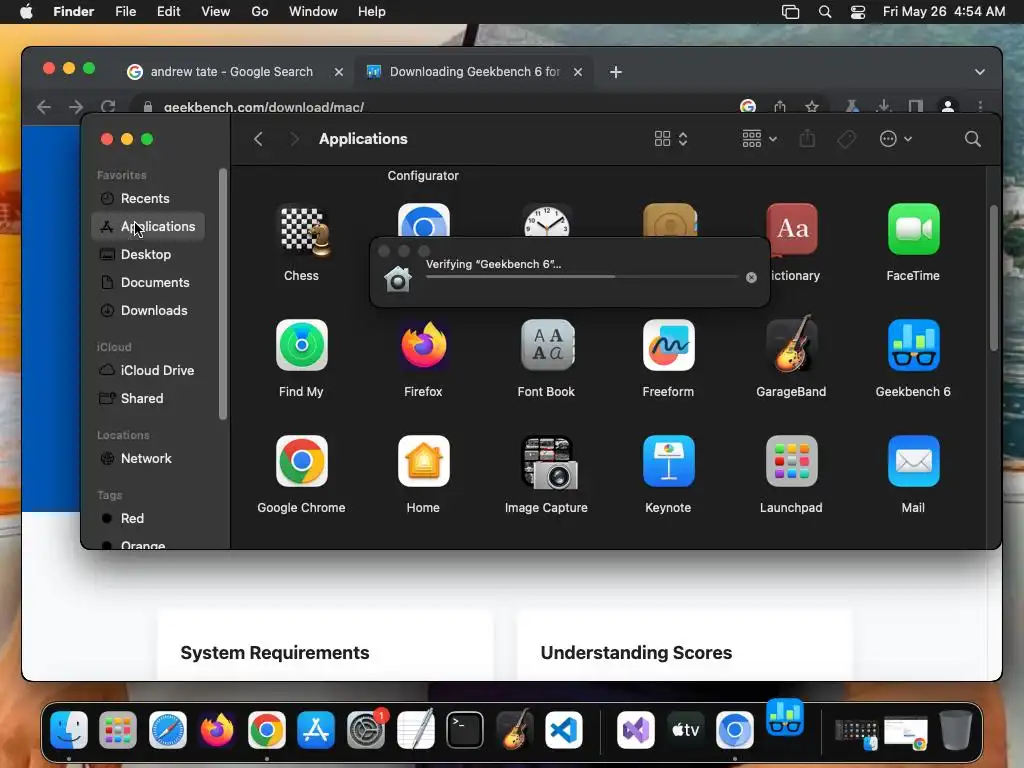Switch to the andrew tate Google Search tab
Viewport: 1024px width, 768px height.
[231, 72]
